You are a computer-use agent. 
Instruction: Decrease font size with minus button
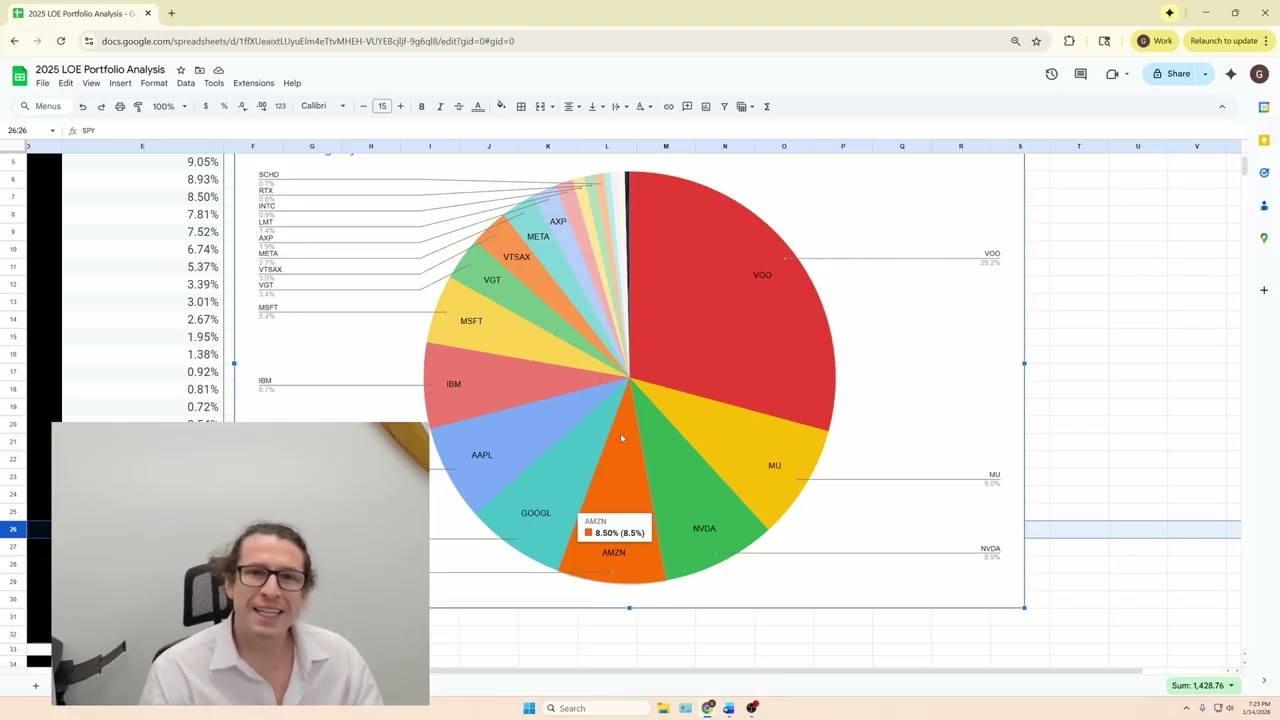[x=363, y=106]
